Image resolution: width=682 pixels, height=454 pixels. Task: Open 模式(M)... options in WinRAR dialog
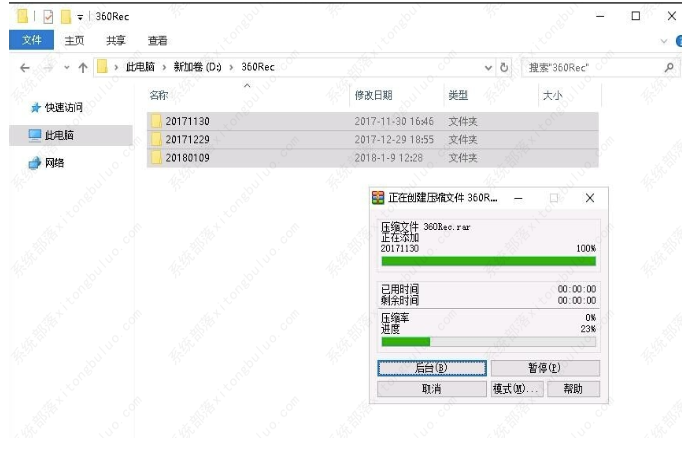pos(517,389)
